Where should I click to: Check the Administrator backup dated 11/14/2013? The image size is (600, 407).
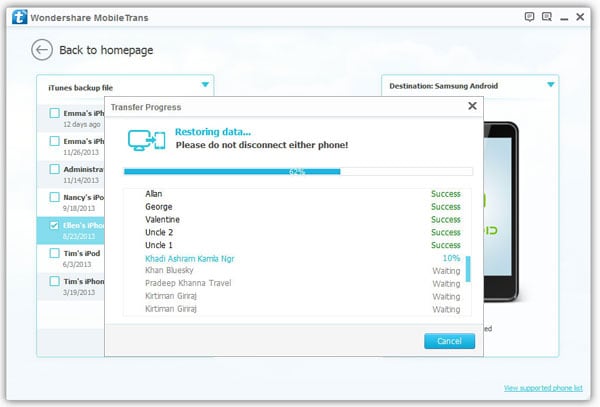pyautogui.click(x=55, y=169)
